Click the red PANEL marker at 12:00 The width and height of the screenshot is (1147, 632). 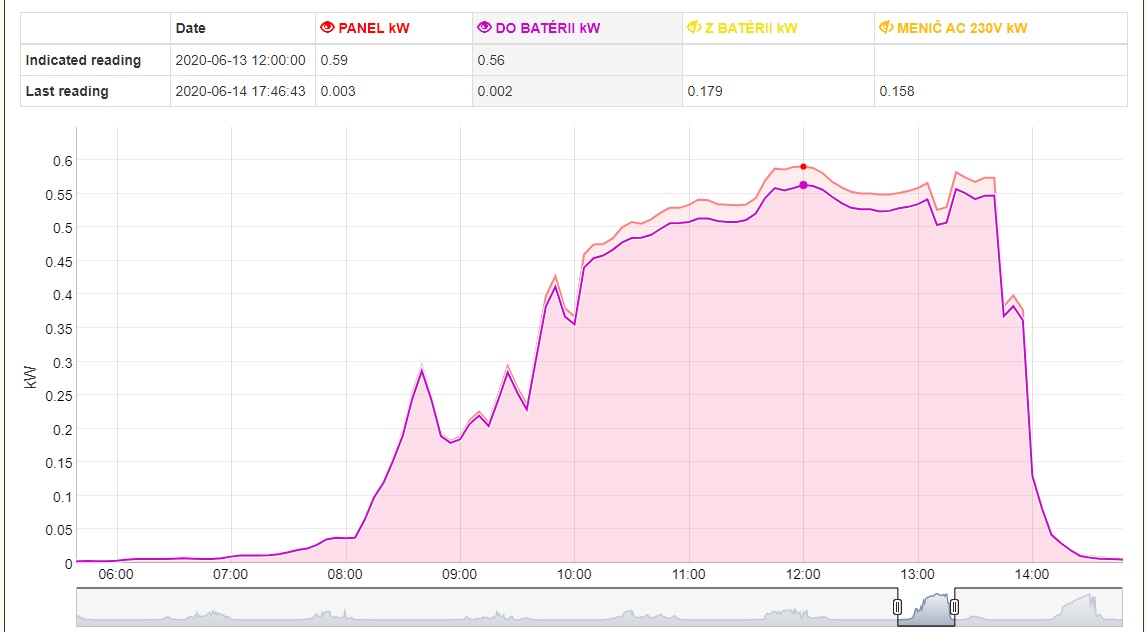point(803,167)
